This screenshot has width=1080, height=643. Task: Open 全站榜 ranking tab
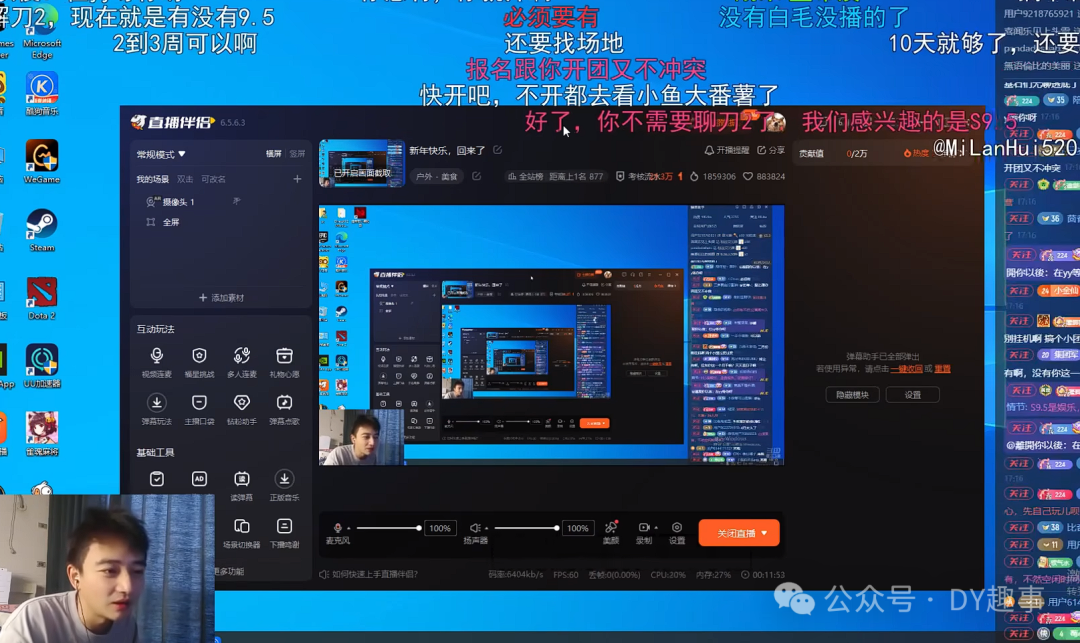click(525, 176)
